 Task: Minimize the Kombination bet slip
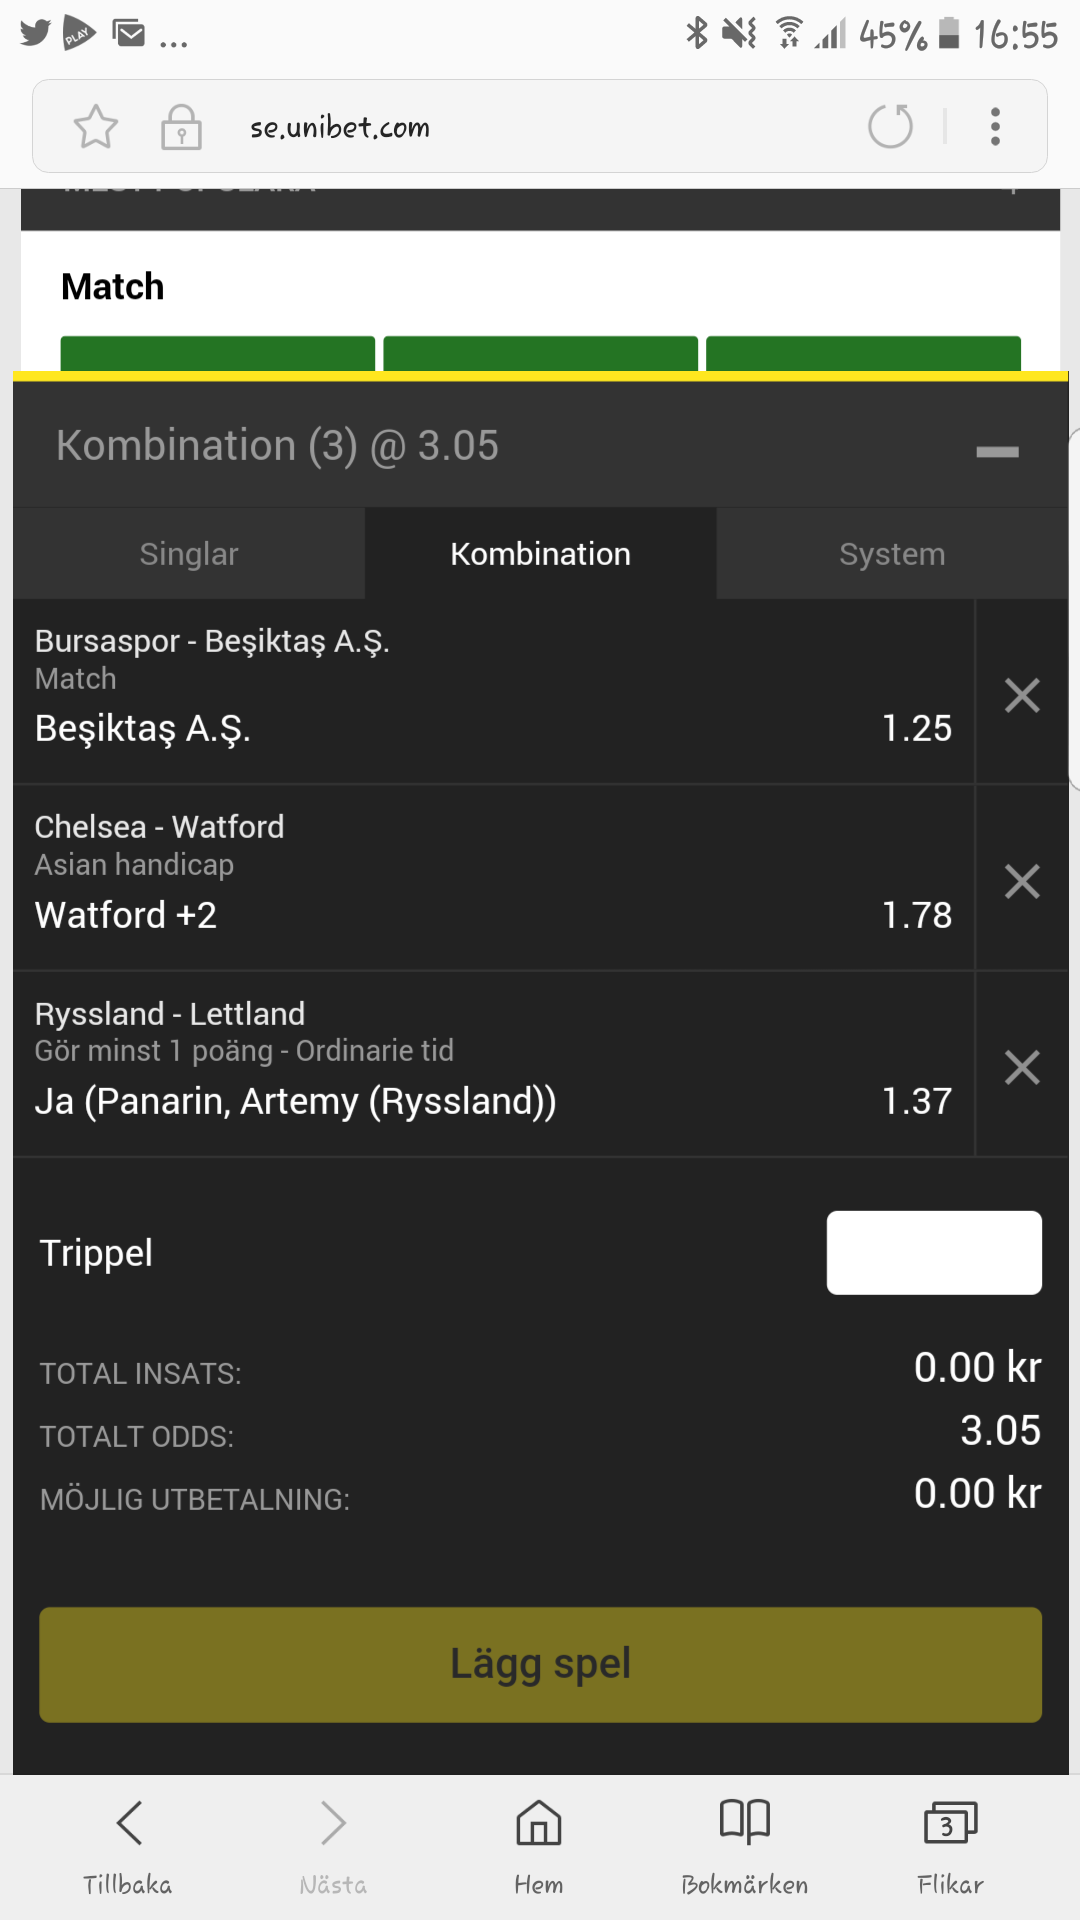tap(997, 452)
